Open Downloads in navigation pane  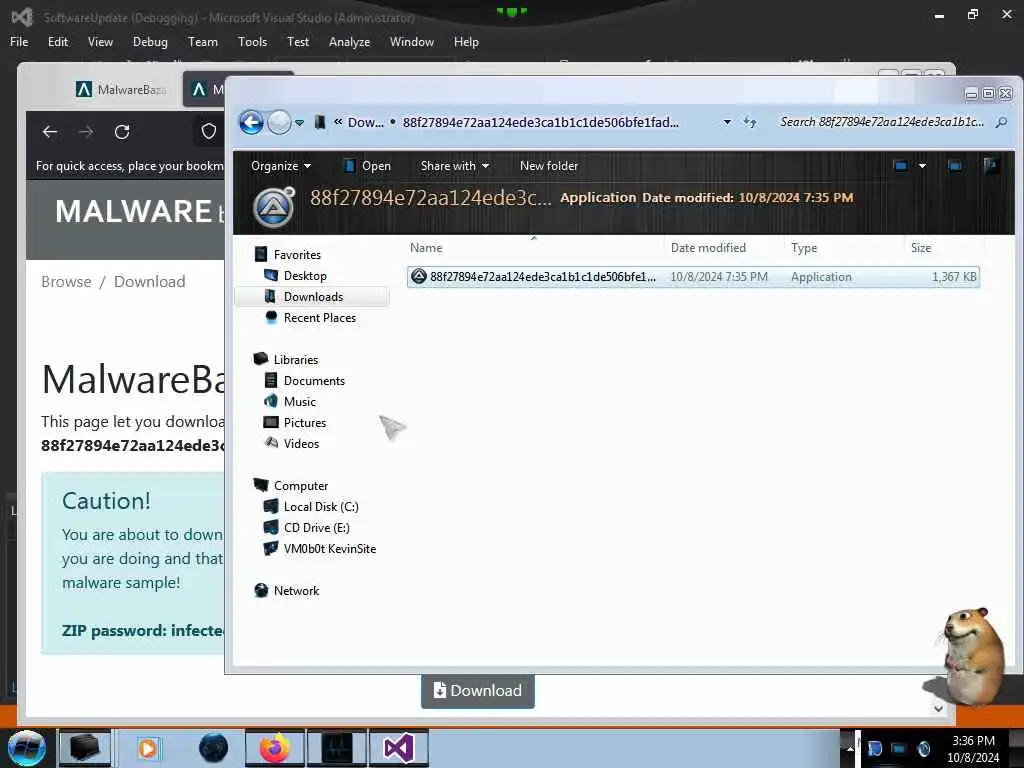point(313,296)
